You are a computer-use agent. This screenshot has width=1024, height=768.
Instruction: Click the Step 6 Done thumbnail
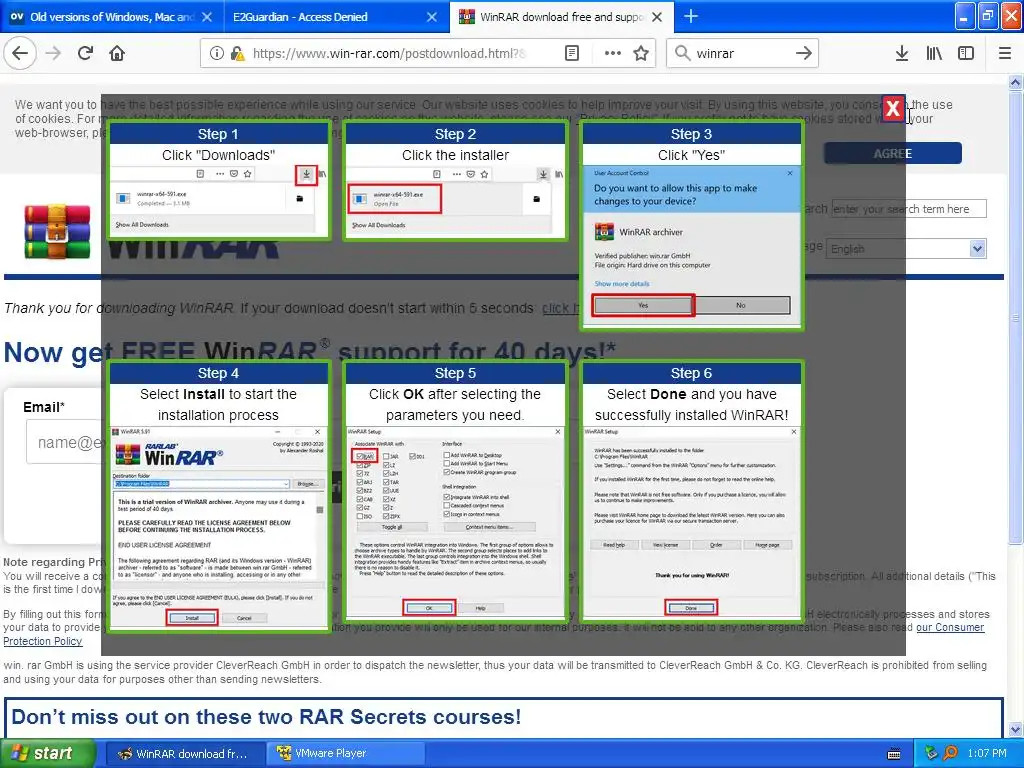pos(692,490)
